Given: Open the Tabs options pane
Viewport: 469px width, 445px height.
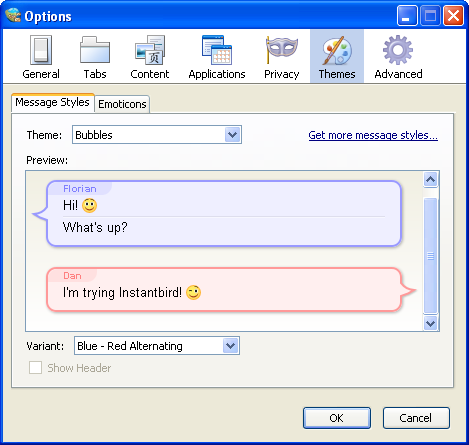Looking at the screenshot, I should [95, 57].
